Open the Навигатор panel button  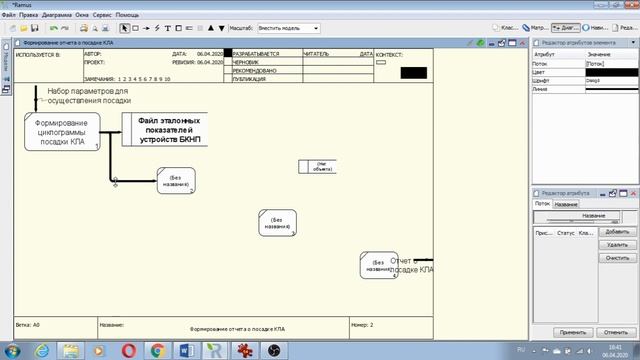pos(595,28)
